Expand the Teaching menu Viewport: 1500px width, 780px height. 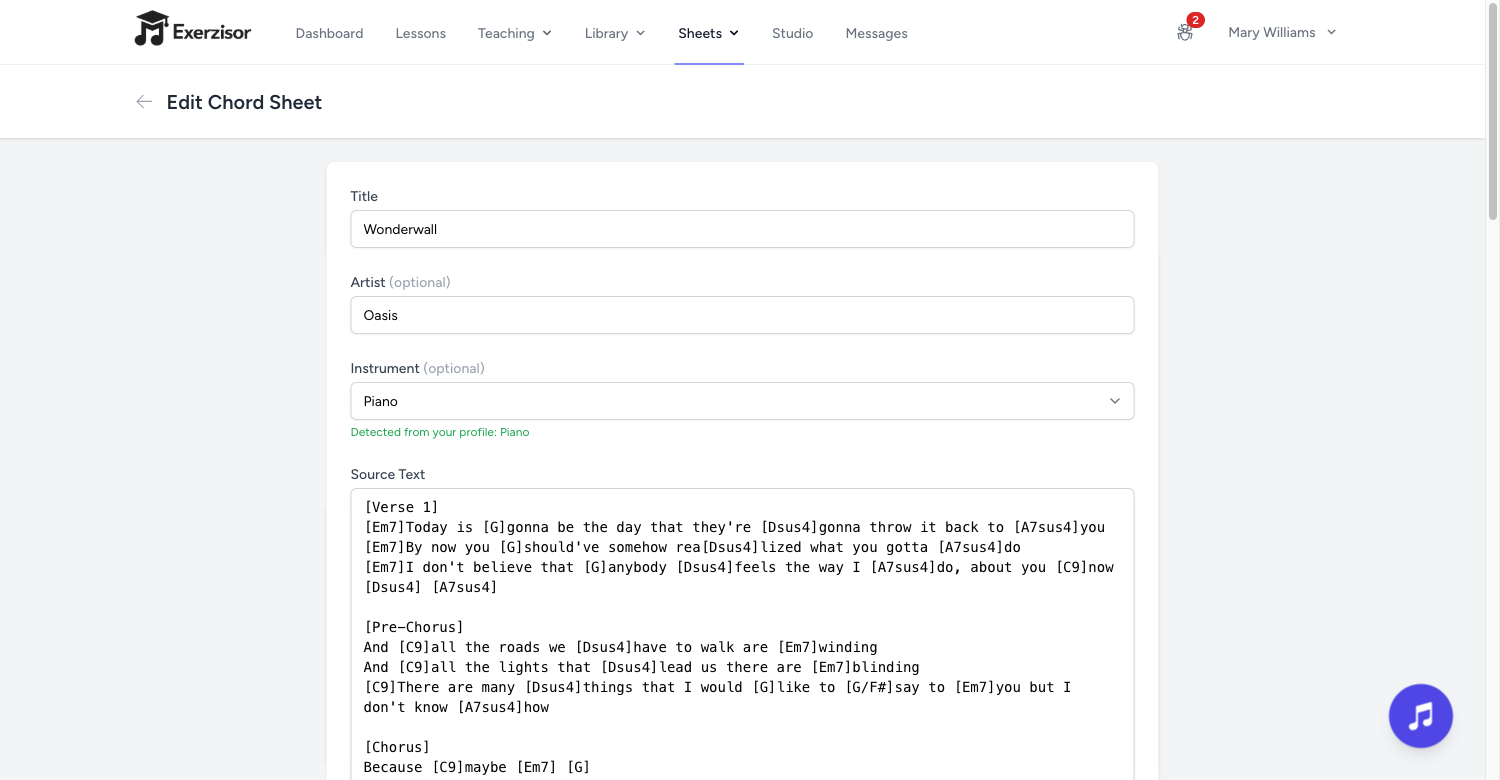pyautogui.click(x=515, y=33)
